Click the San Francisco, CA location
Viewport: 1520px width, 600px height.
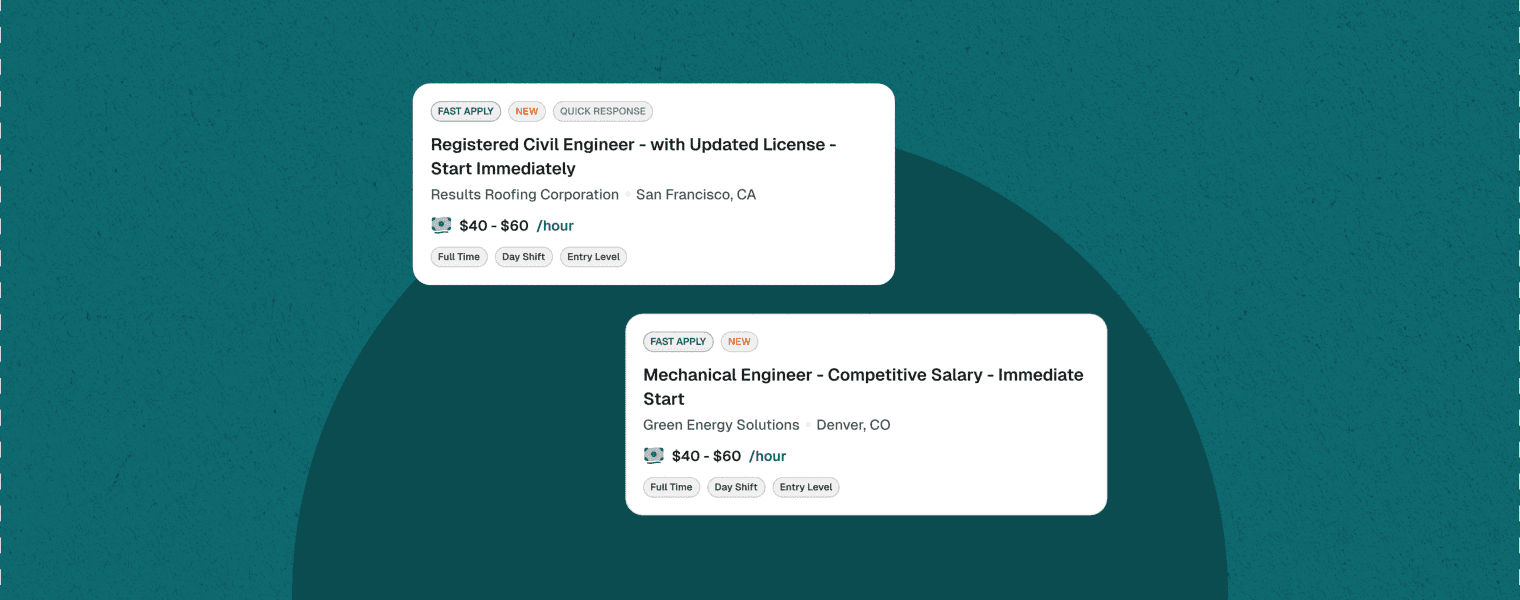pyautogui.click(x=696, y=195)
